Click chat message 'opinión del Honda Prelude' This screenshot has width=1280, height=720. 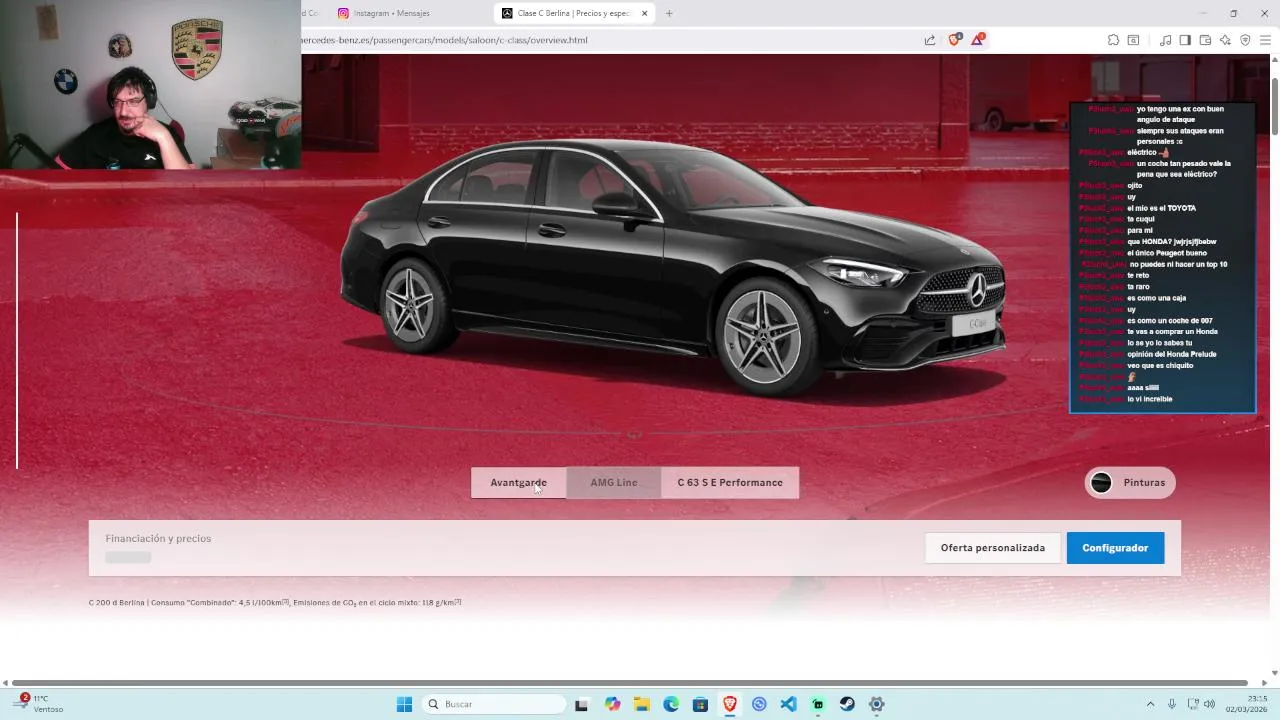(1171, 354)
